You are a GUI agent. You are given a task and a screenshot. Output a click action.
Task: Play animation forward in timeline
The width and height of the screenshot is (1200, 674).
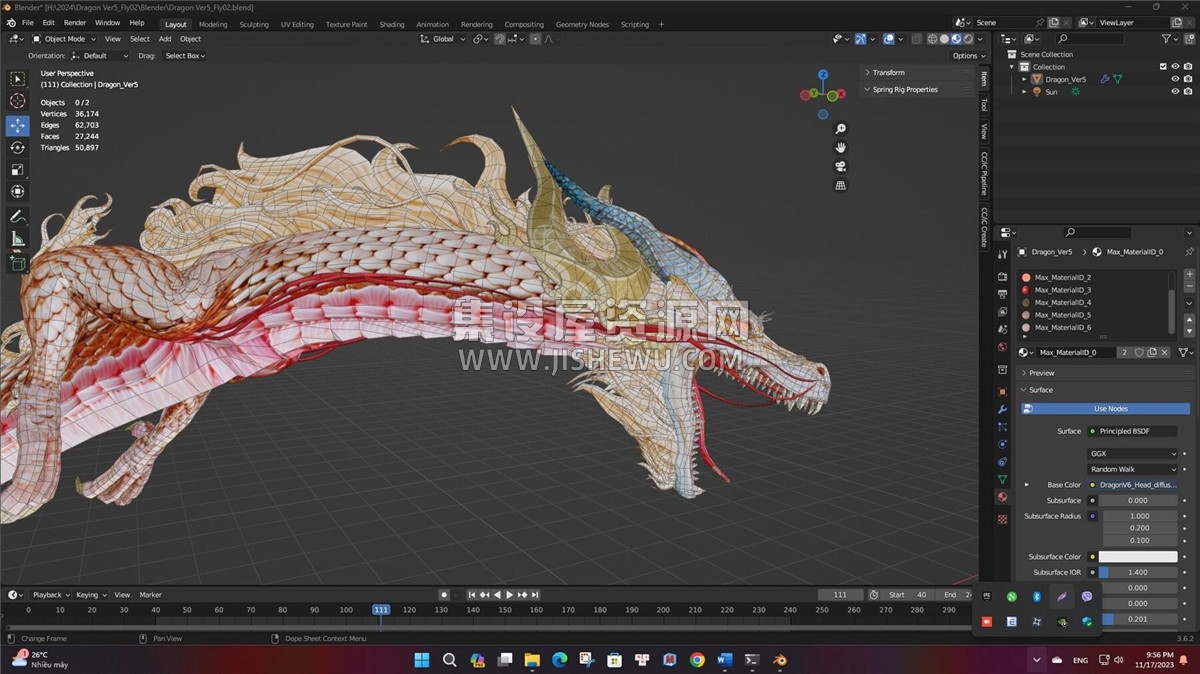(x=509, y=595)
